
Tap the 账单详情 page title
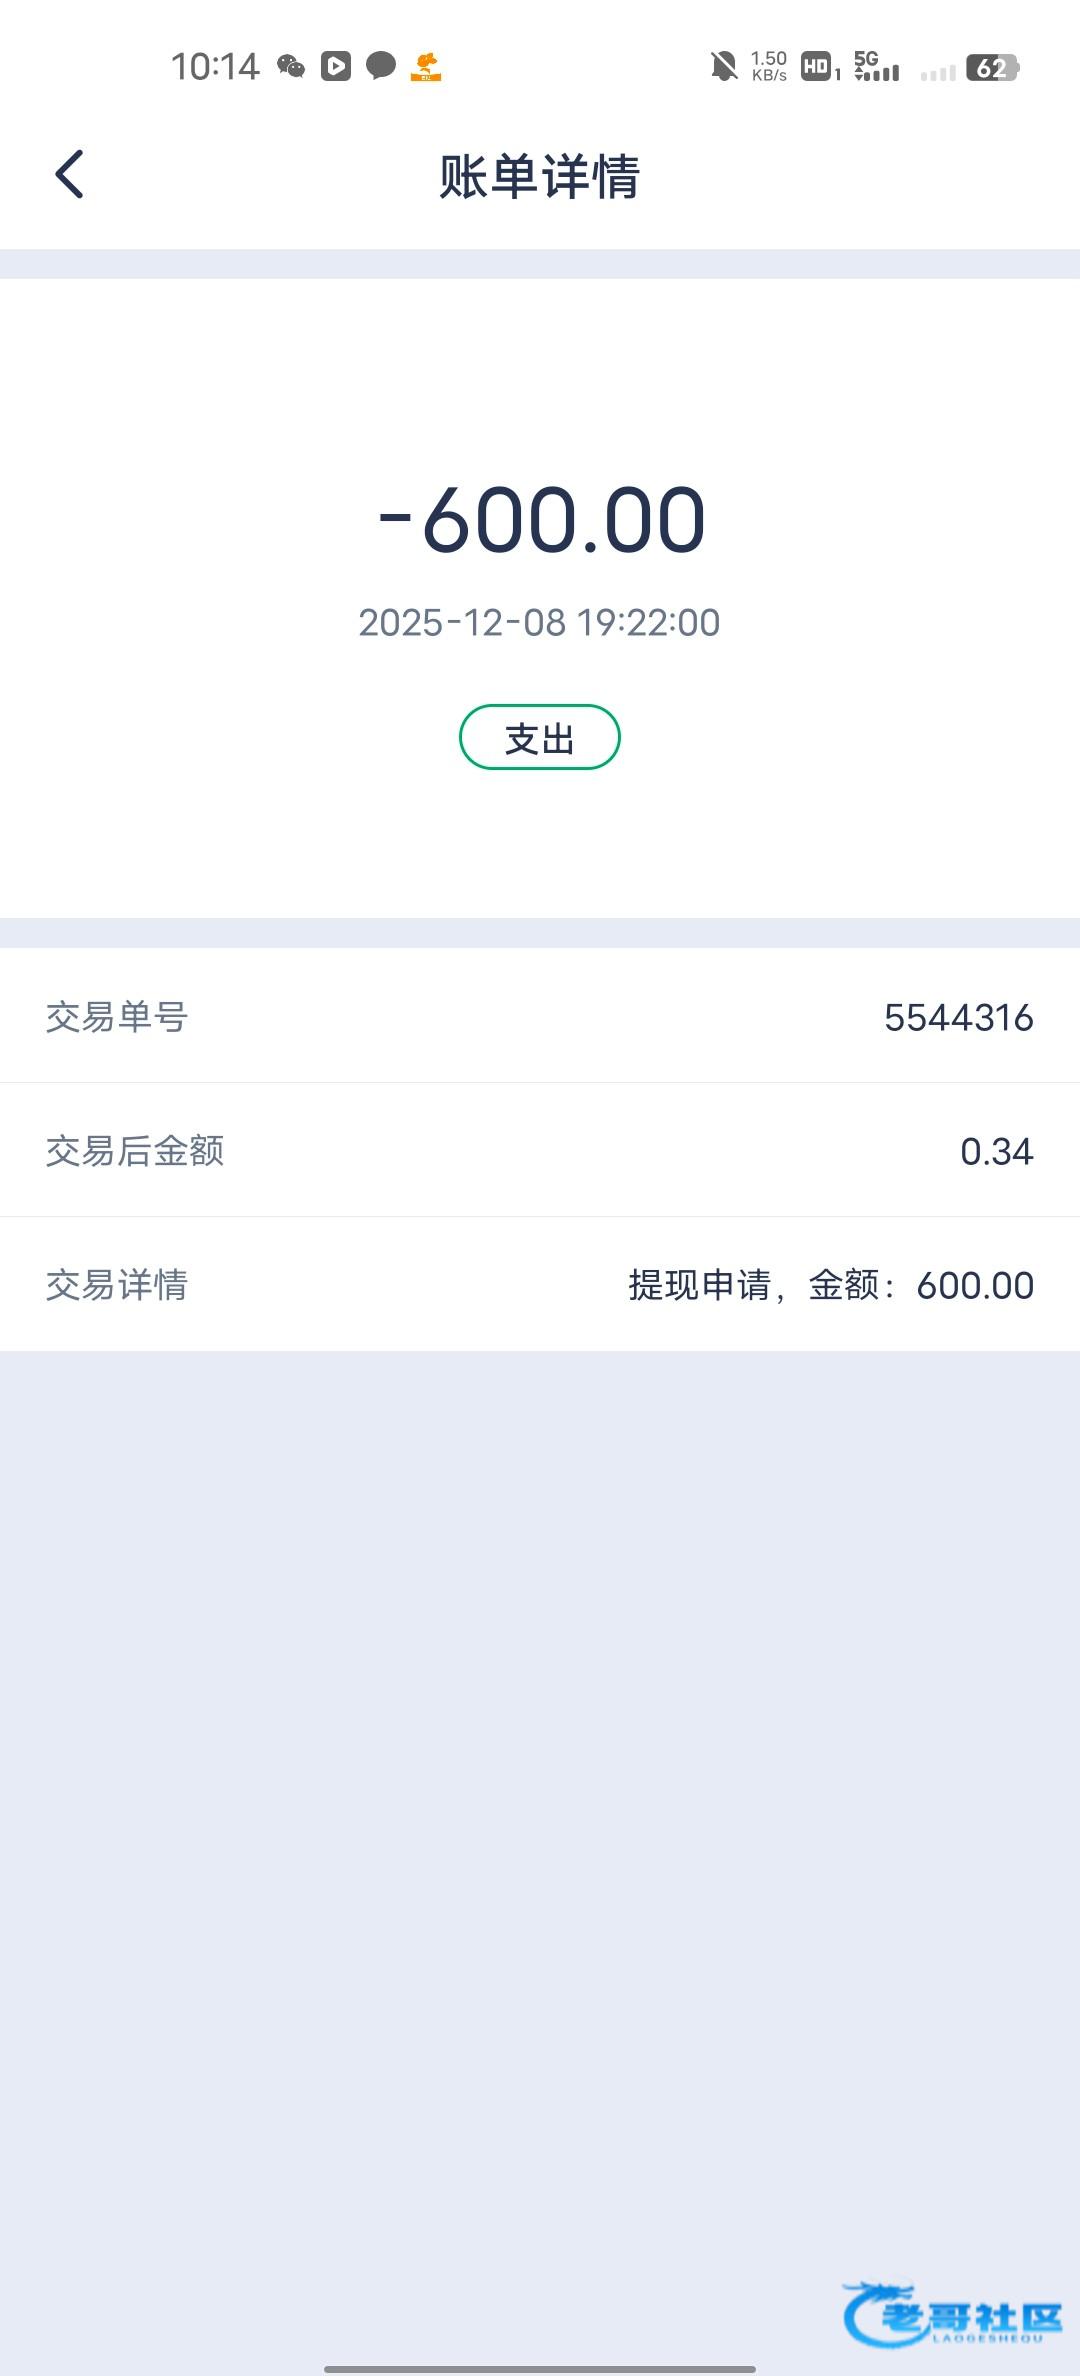tap(540, 177)
